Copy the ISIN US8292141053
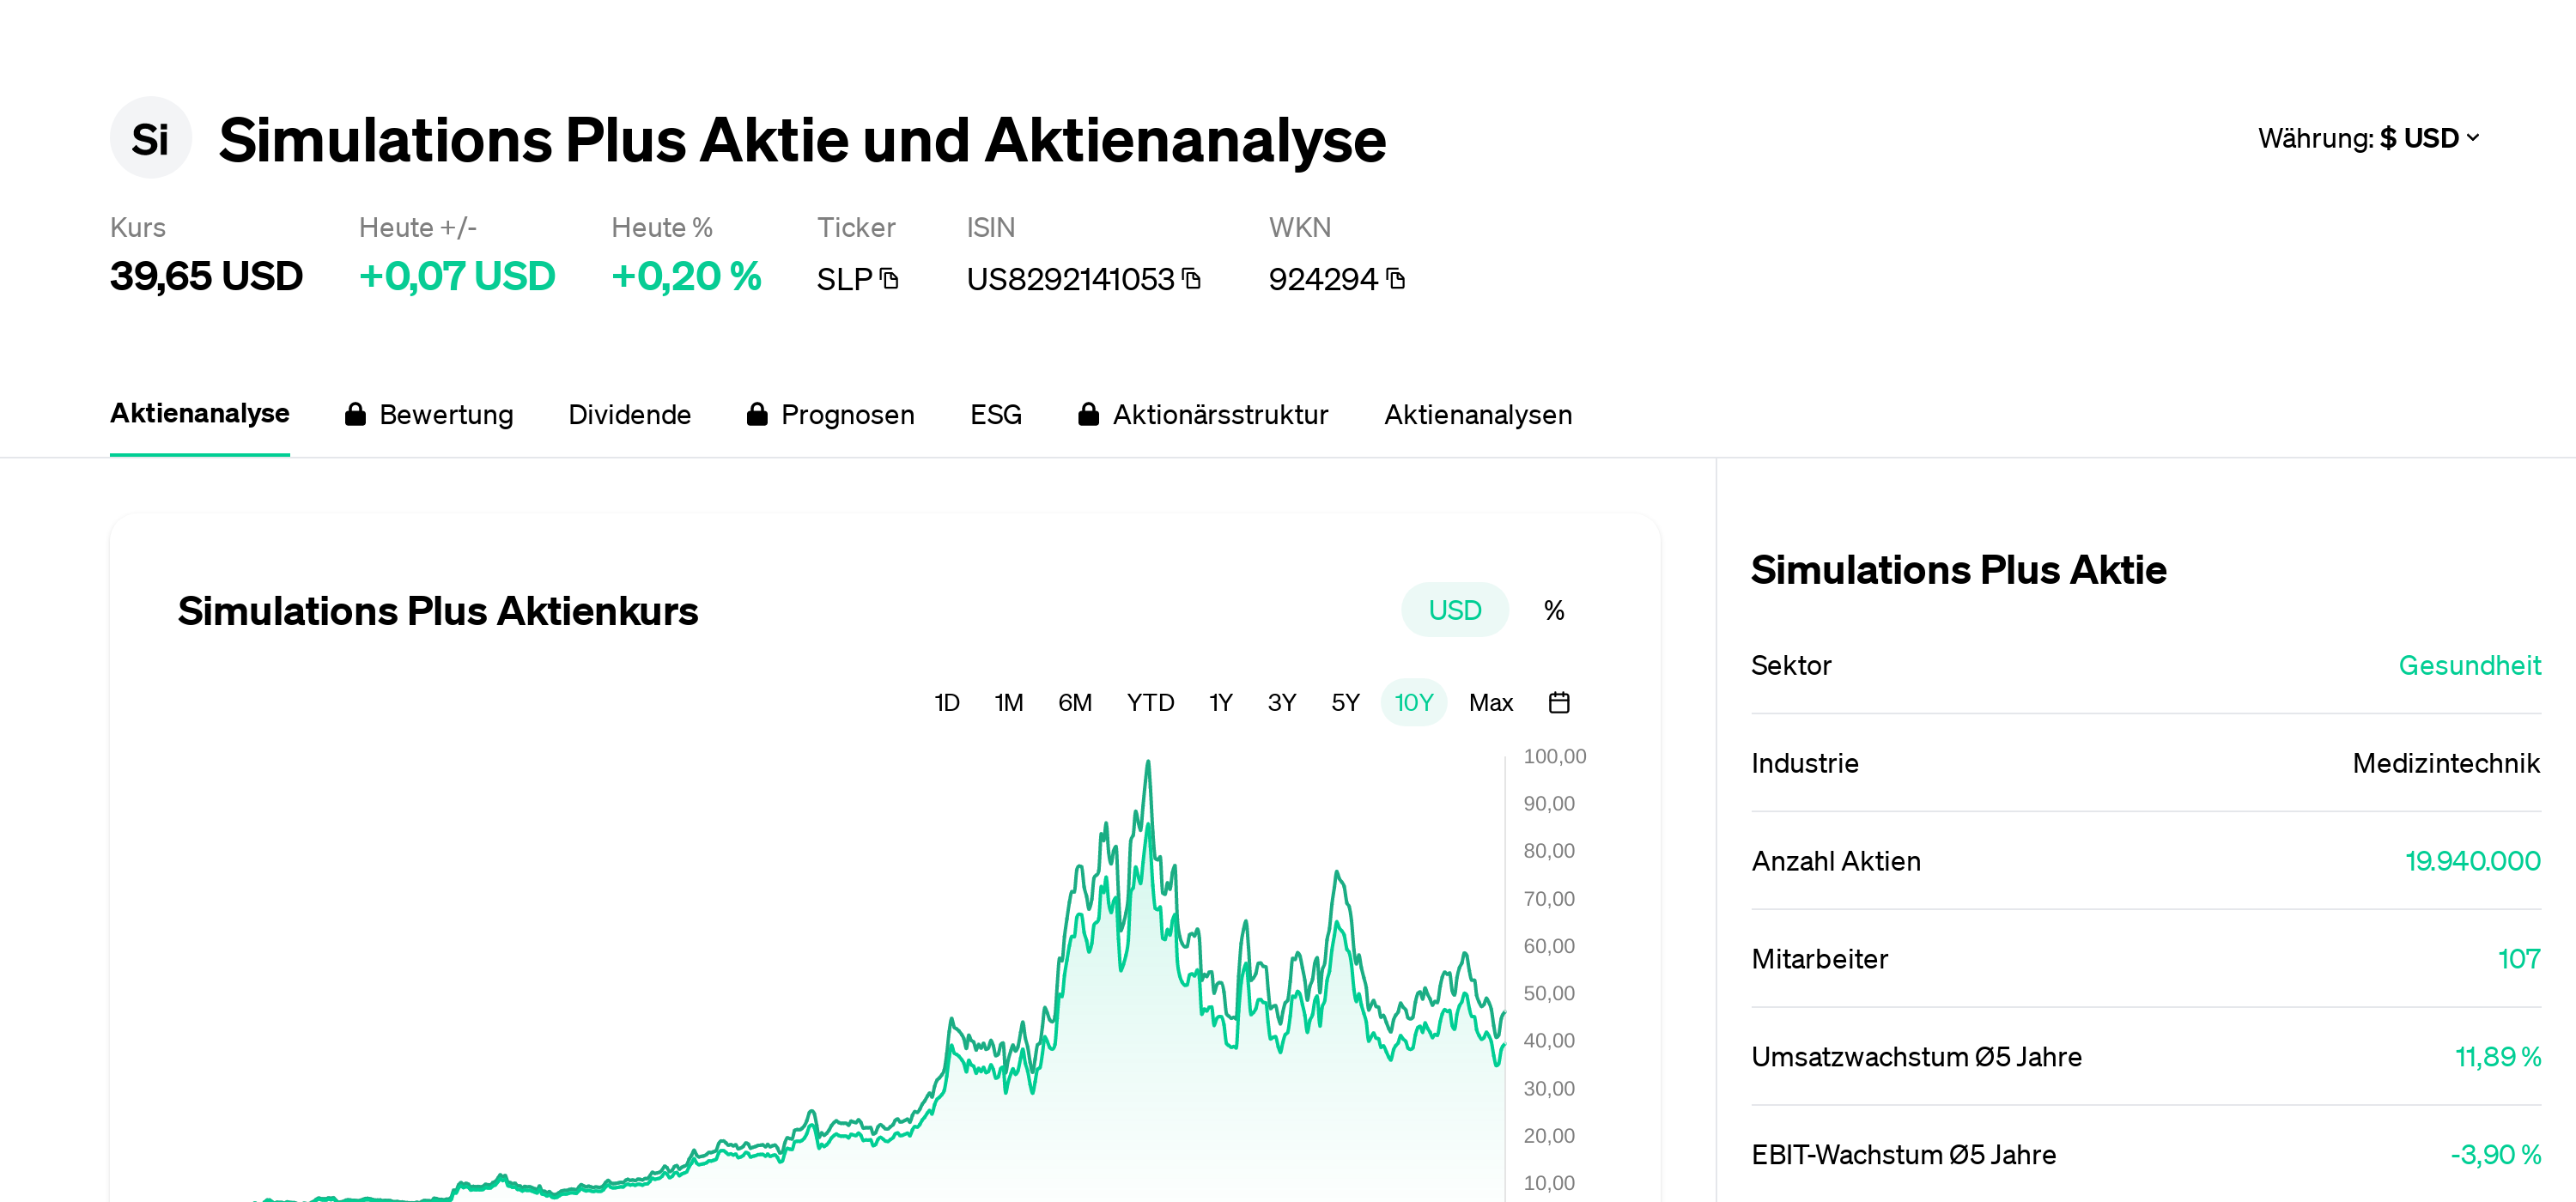 tap(1192, 280)
